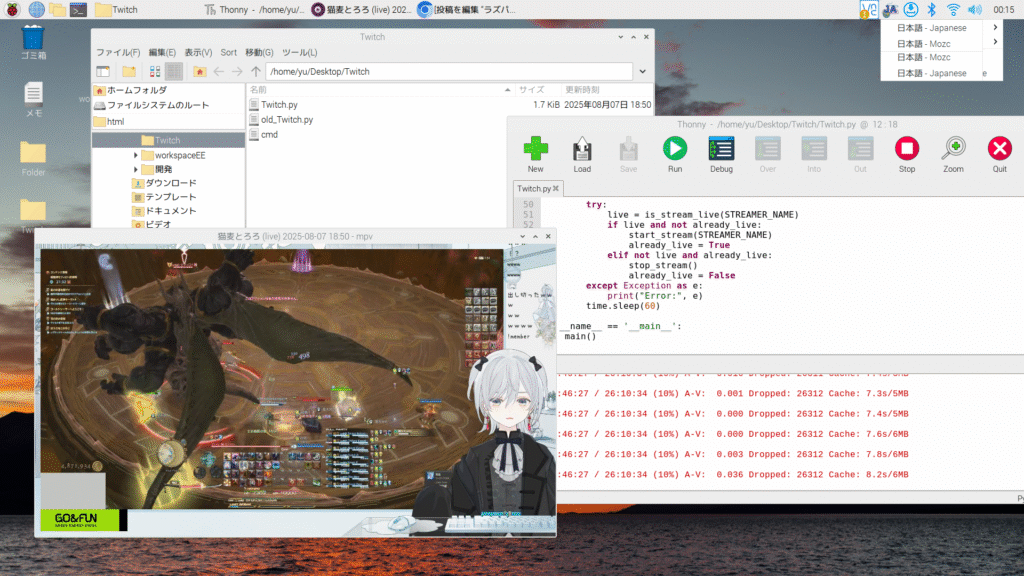Image resolution: width=1024 pixels, height=576 pixels.
Task: Stop the running script in Thonny
Action: click(x=906, y=155)
